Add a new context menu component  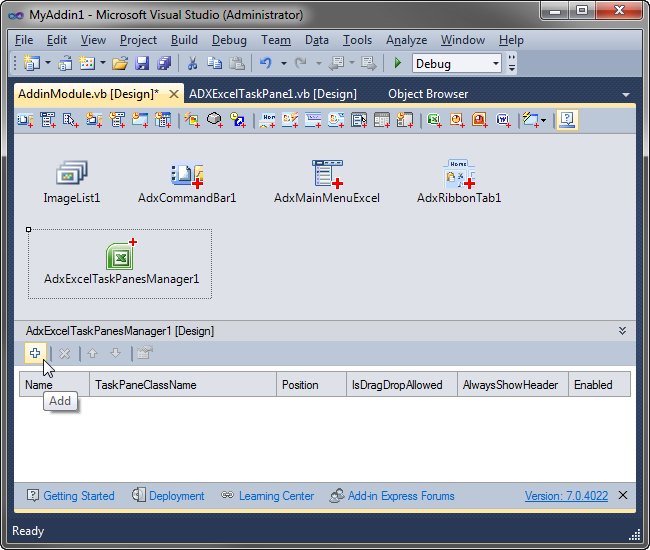point(70,120)
